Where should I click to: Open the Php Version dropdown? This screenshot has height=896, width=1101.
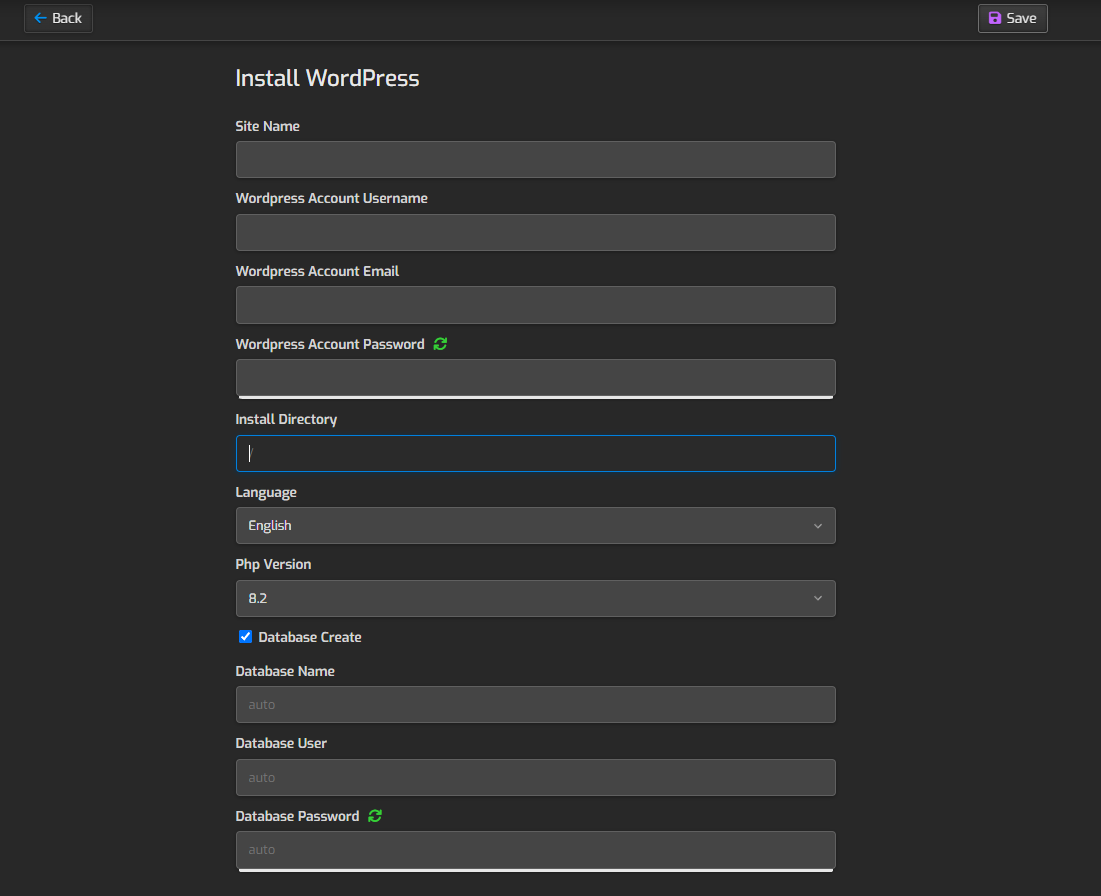535,598
